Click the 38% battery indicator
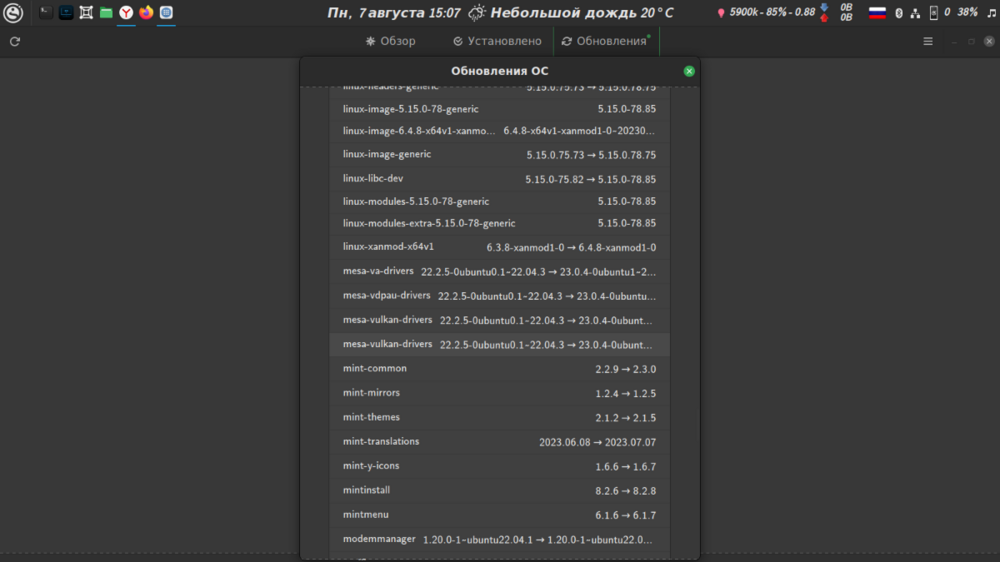Viewport: 1000px width, 562px height. point(967,12)
